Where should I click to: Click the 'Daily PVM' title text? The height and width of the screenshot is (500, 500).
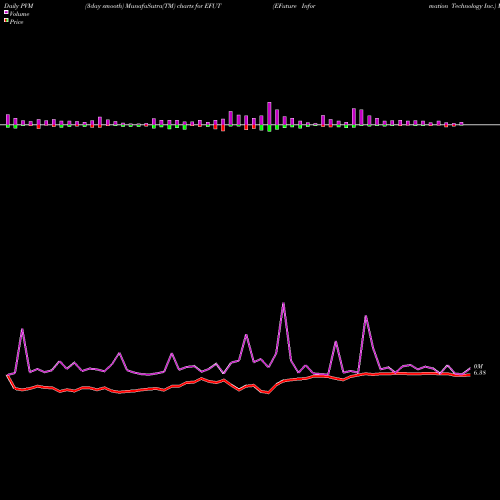pos(19,6)
